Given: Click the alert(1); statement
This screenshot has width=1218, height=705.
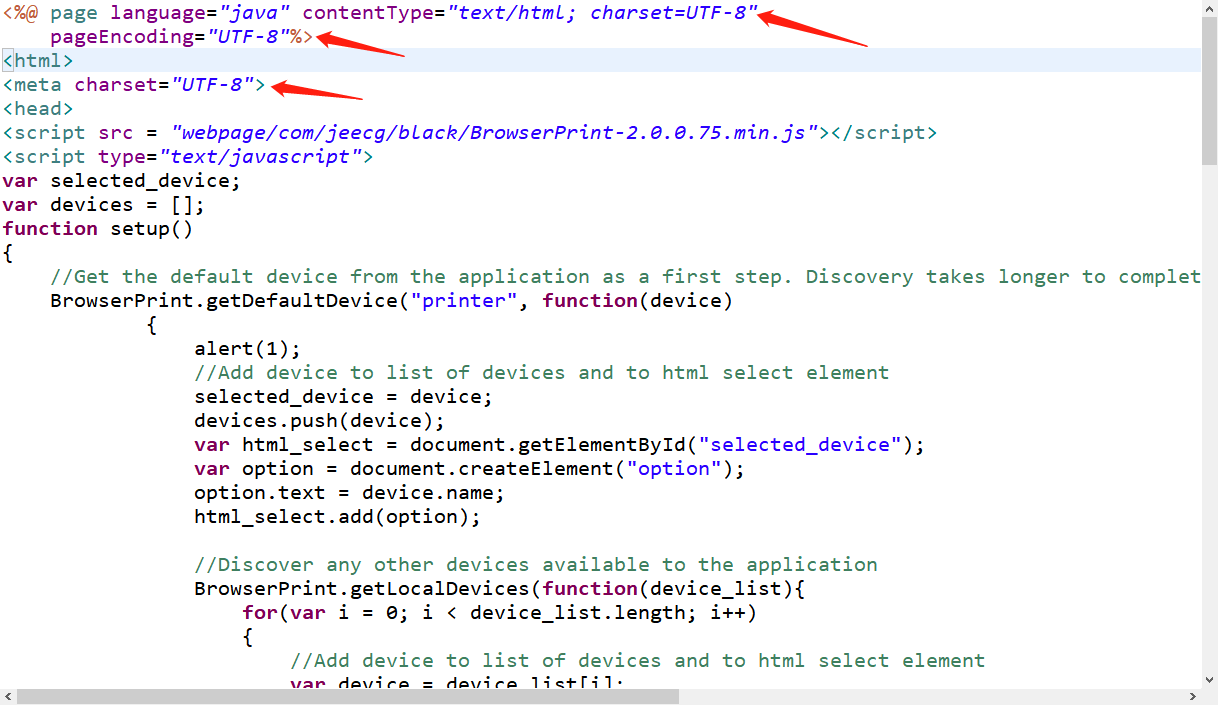Looking at the screenshot, I should [248, 349].
